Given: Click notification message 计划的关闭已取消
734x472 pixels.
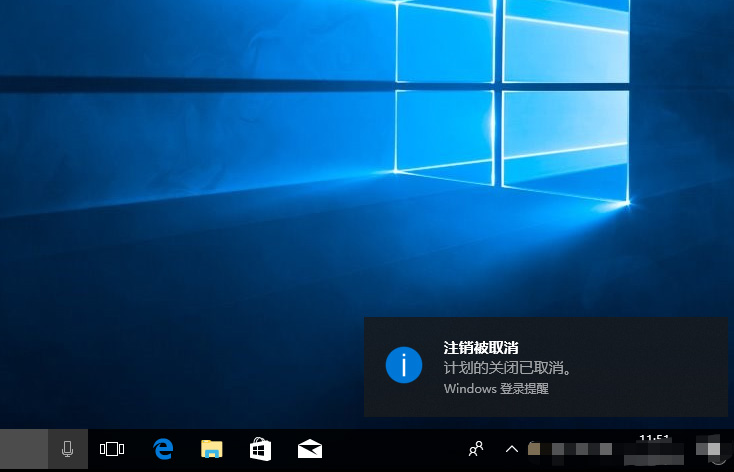Looking at the screenshot, I should pyautogui.click(x=507, y=368).
